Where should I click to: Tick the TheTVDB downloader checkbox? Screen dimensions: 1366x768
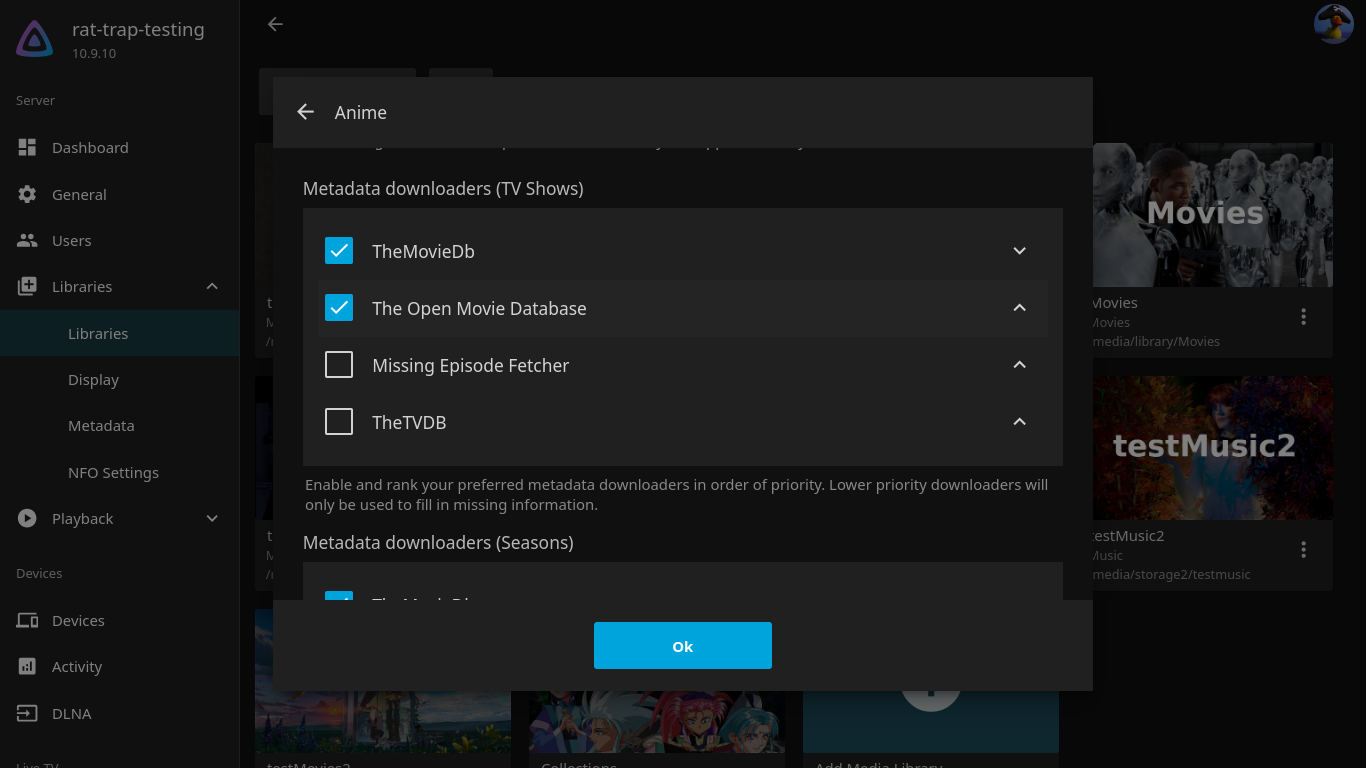coord(339,422)
